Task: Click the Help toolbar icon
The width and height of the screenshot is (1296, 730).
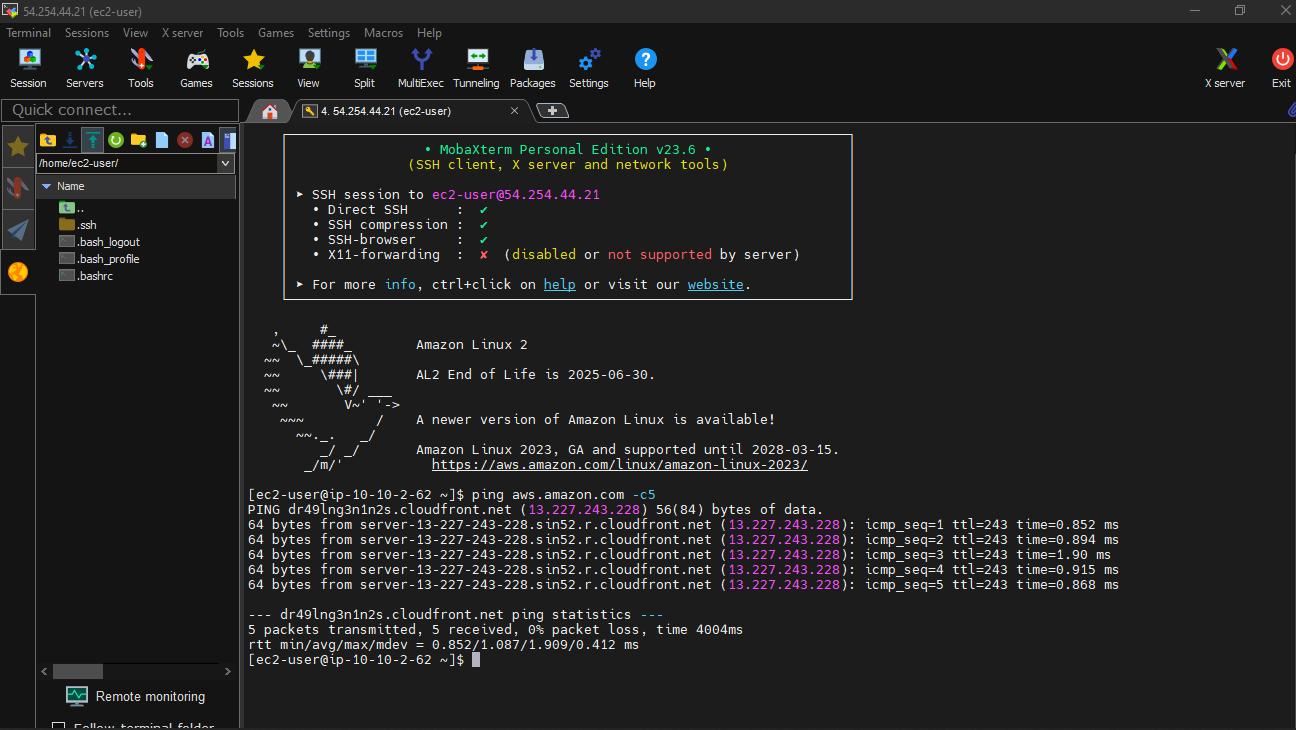Action: tap(645, 68)
